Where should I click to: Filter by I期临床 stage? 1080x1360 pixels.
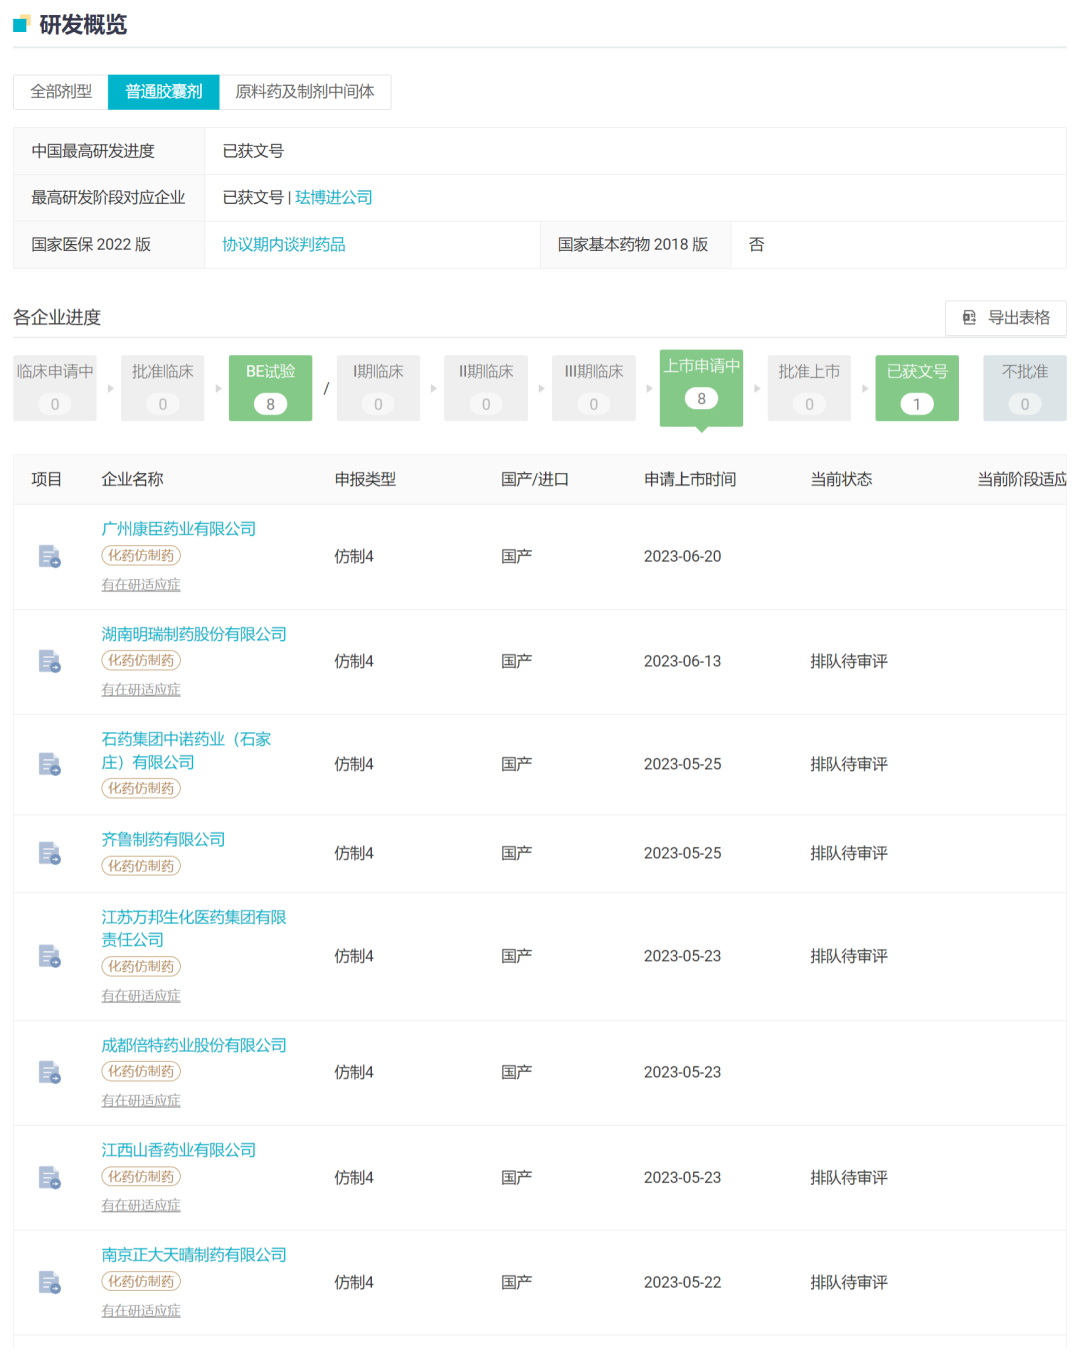point(378,388)
